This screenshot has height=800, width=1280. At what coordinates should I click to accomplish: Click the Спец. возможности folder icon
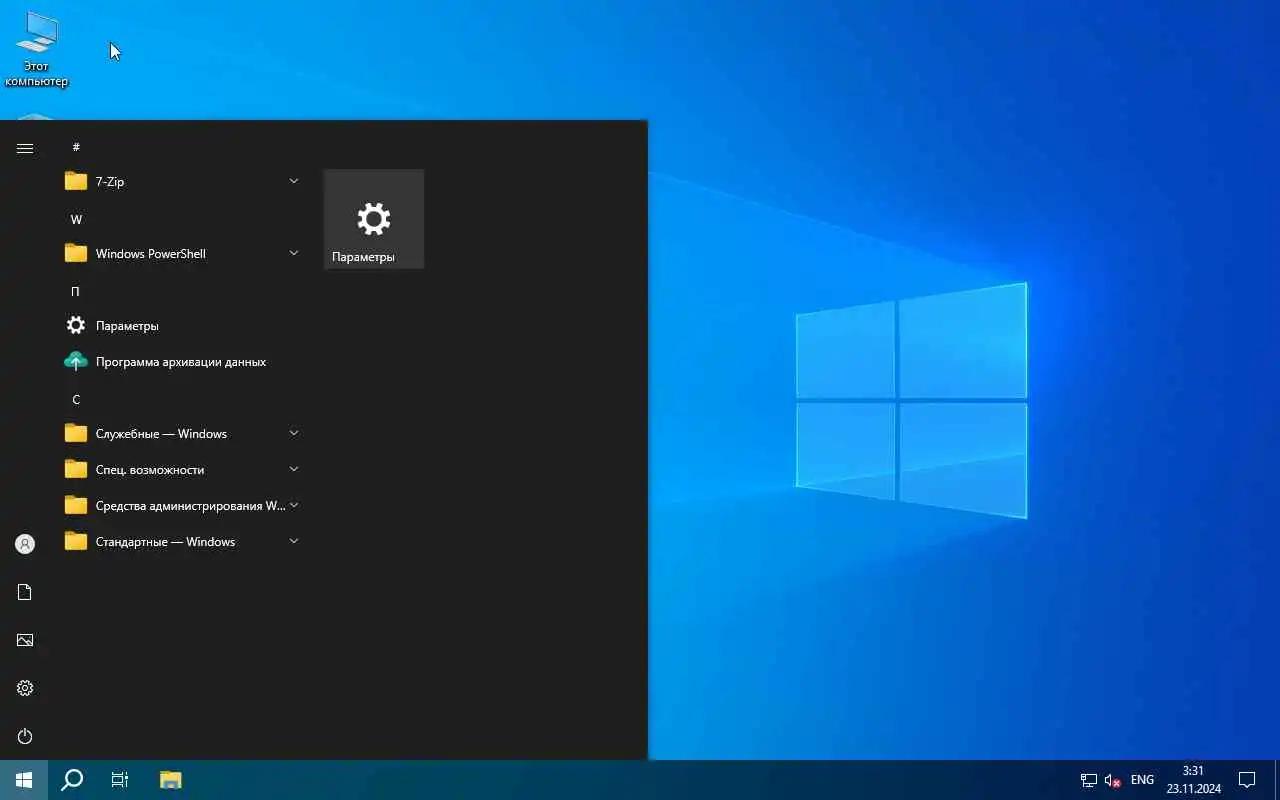[x=76, y=469]
